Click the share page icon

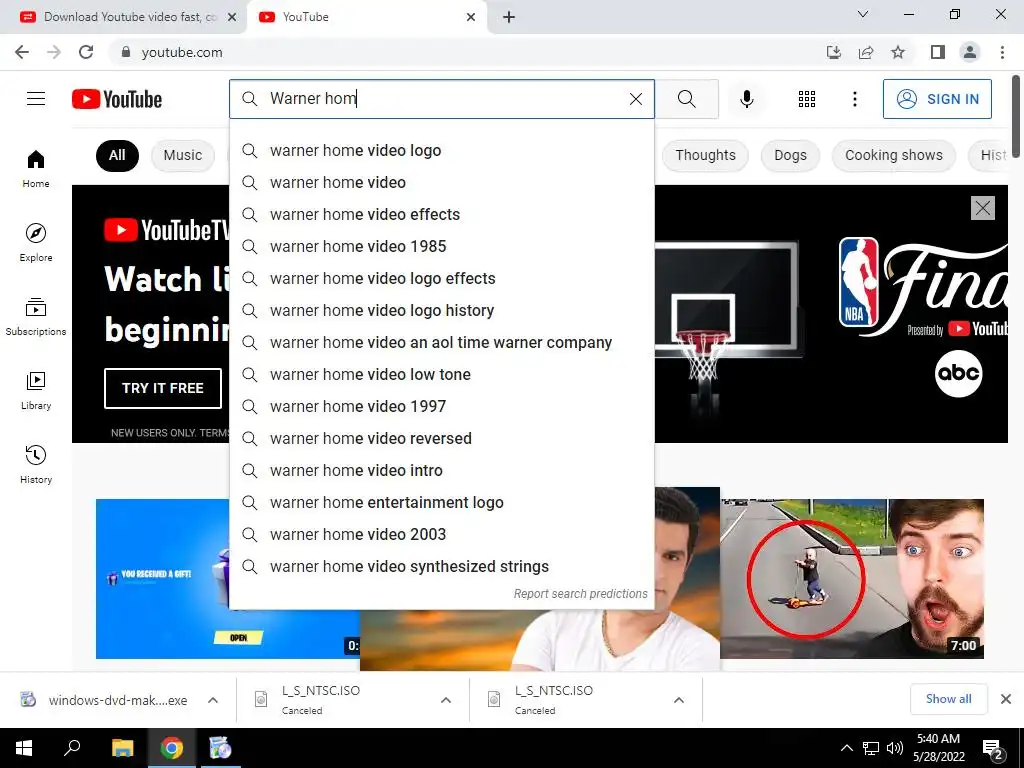[x=866, y=52]
